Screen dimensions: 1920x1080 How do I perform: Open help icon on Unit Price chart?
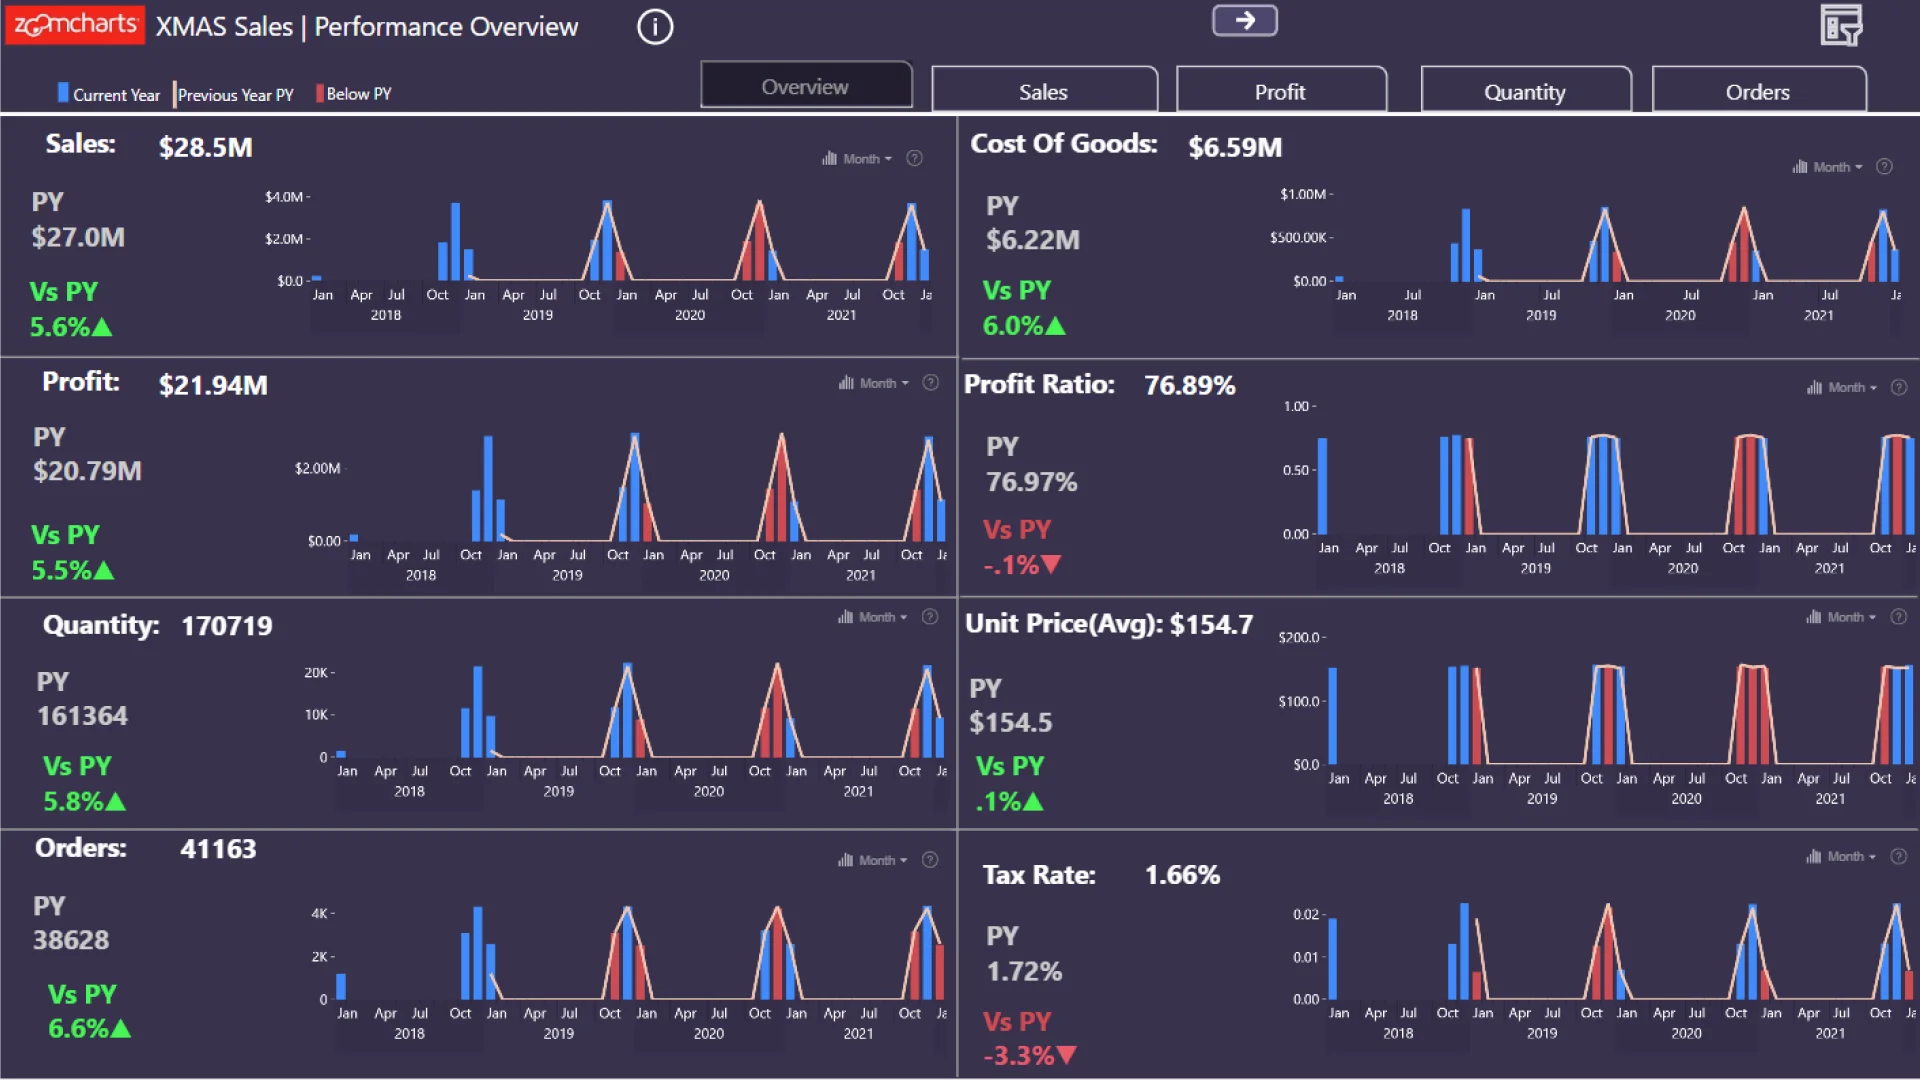[1899, 617]
